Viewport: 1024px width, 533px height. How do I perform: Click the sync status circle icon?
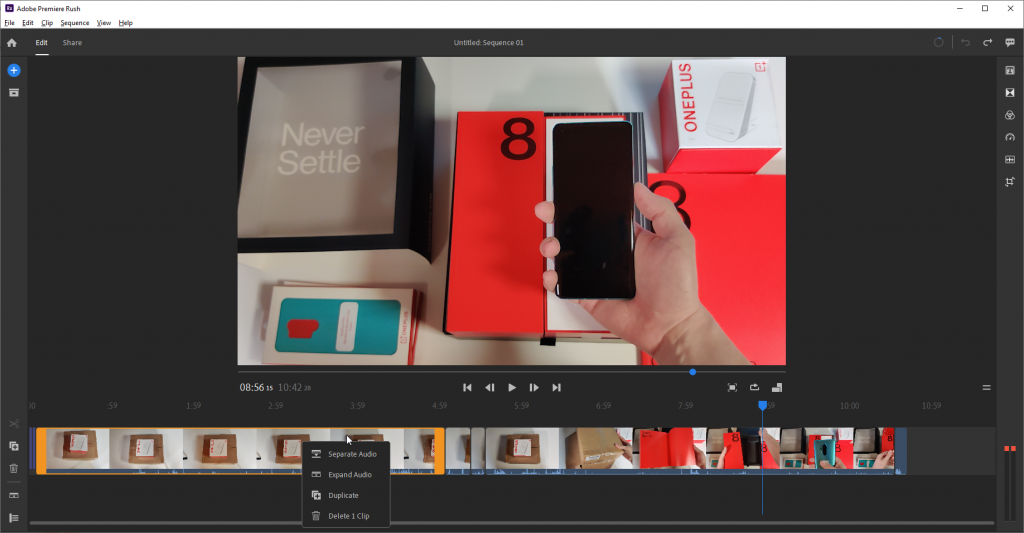(938, 42)
